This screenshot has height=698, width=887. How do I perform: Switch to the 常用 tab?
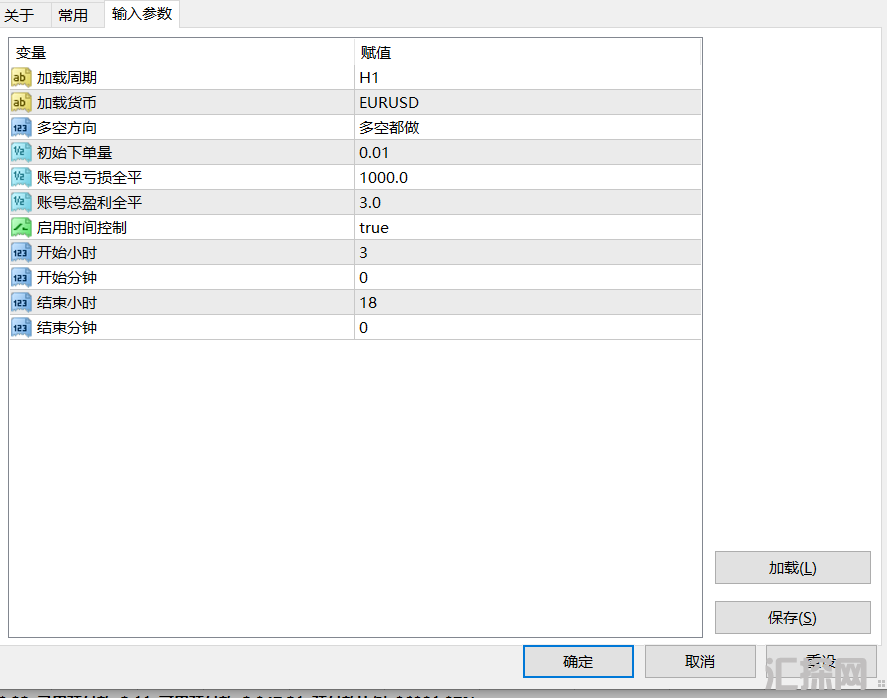[73, 15]
